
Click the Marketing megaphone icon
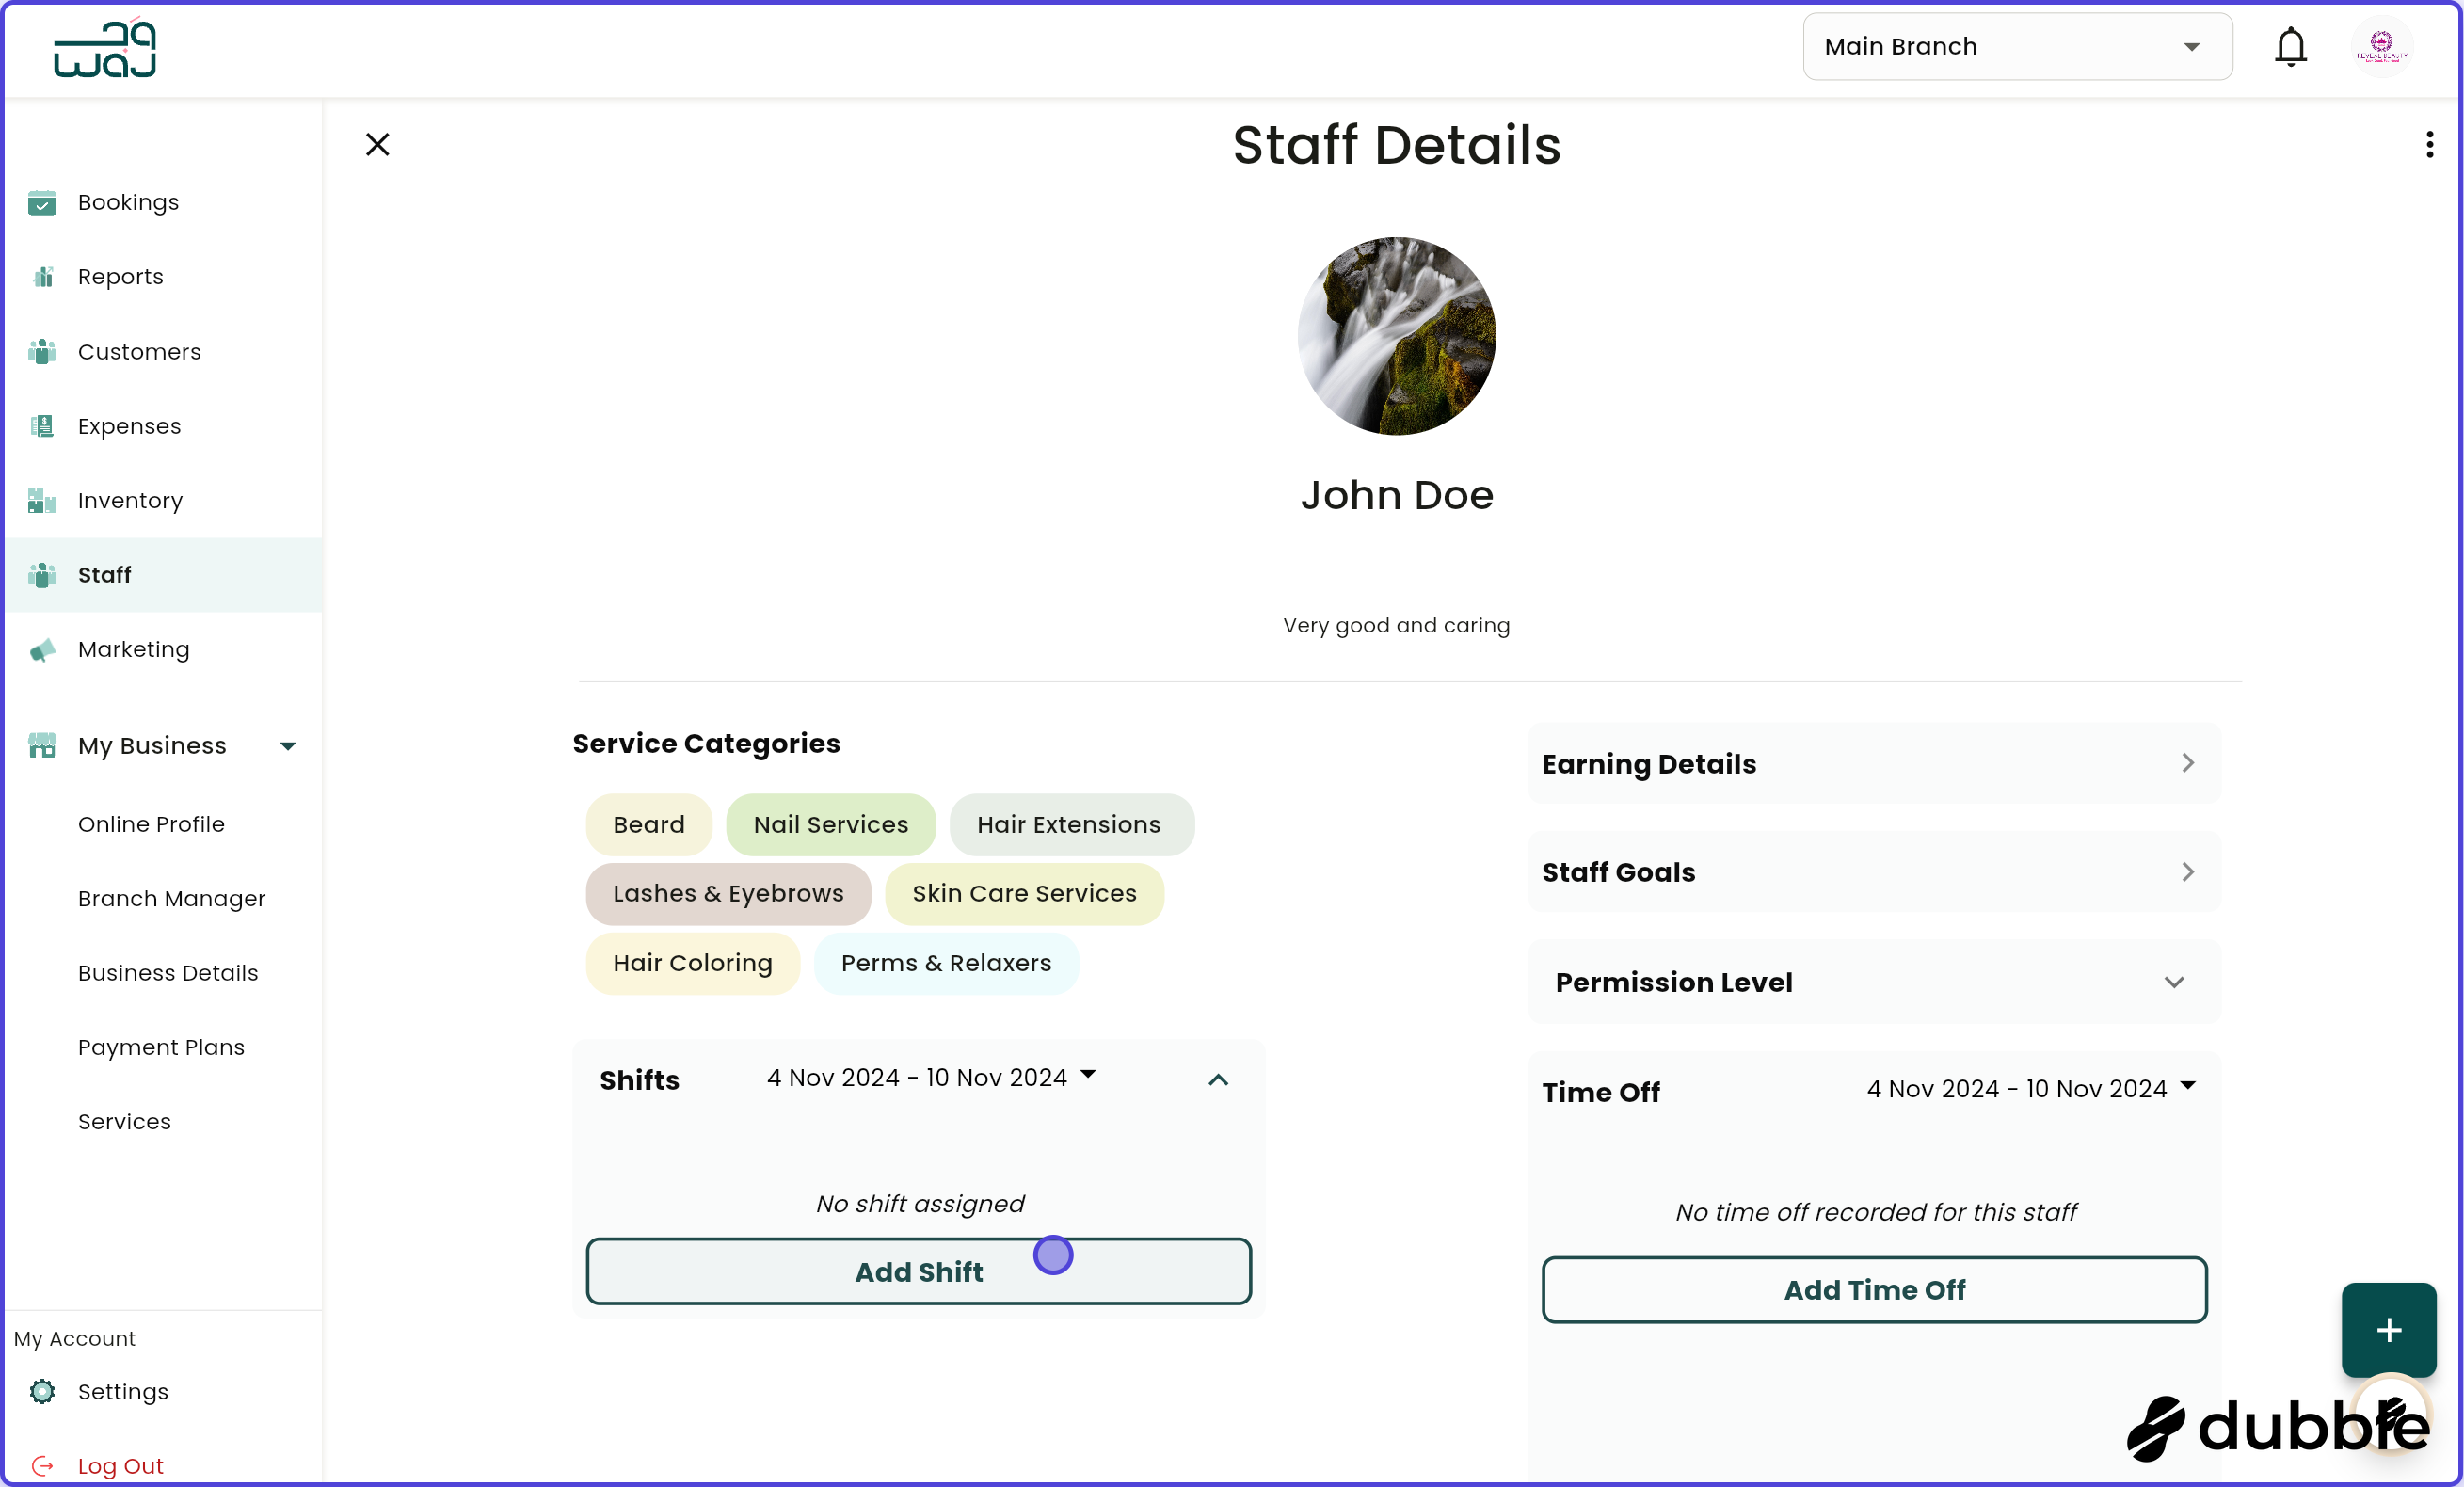[x=42, y=649]
